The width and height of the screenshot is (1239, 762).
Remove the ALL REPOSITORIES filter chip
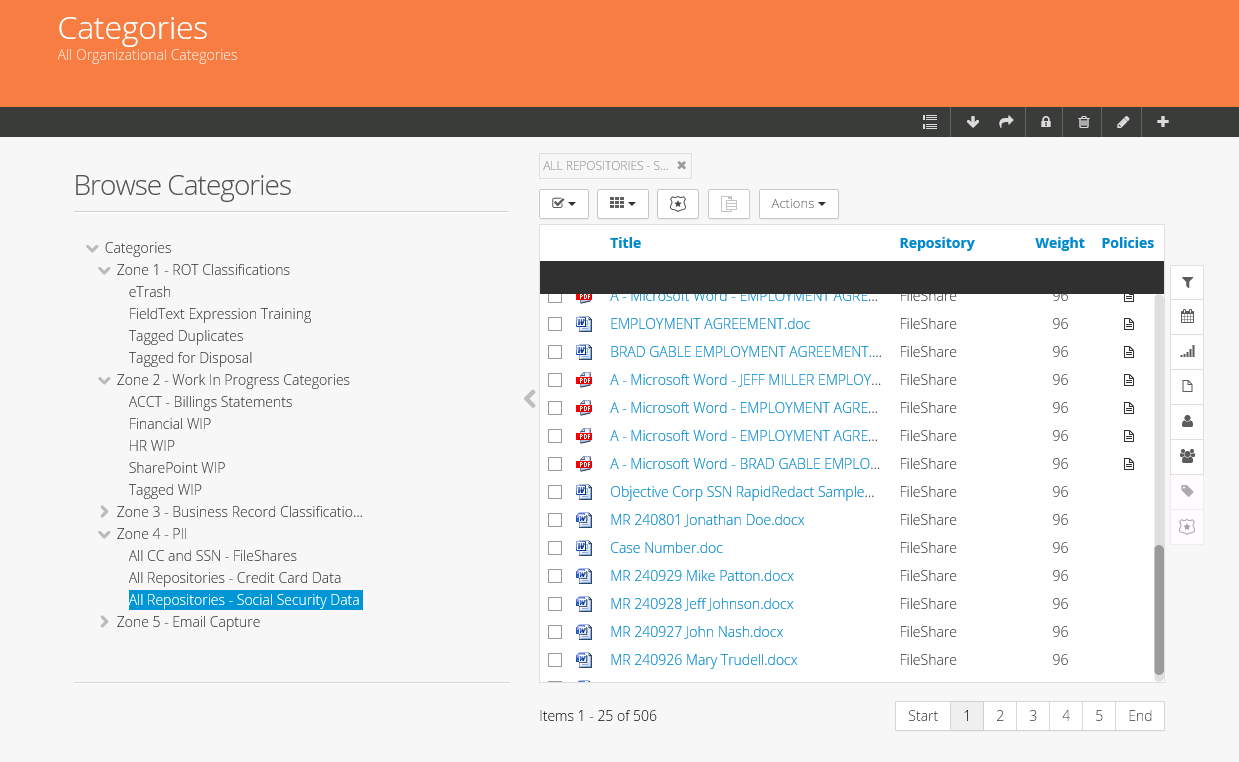click(682, 166)
